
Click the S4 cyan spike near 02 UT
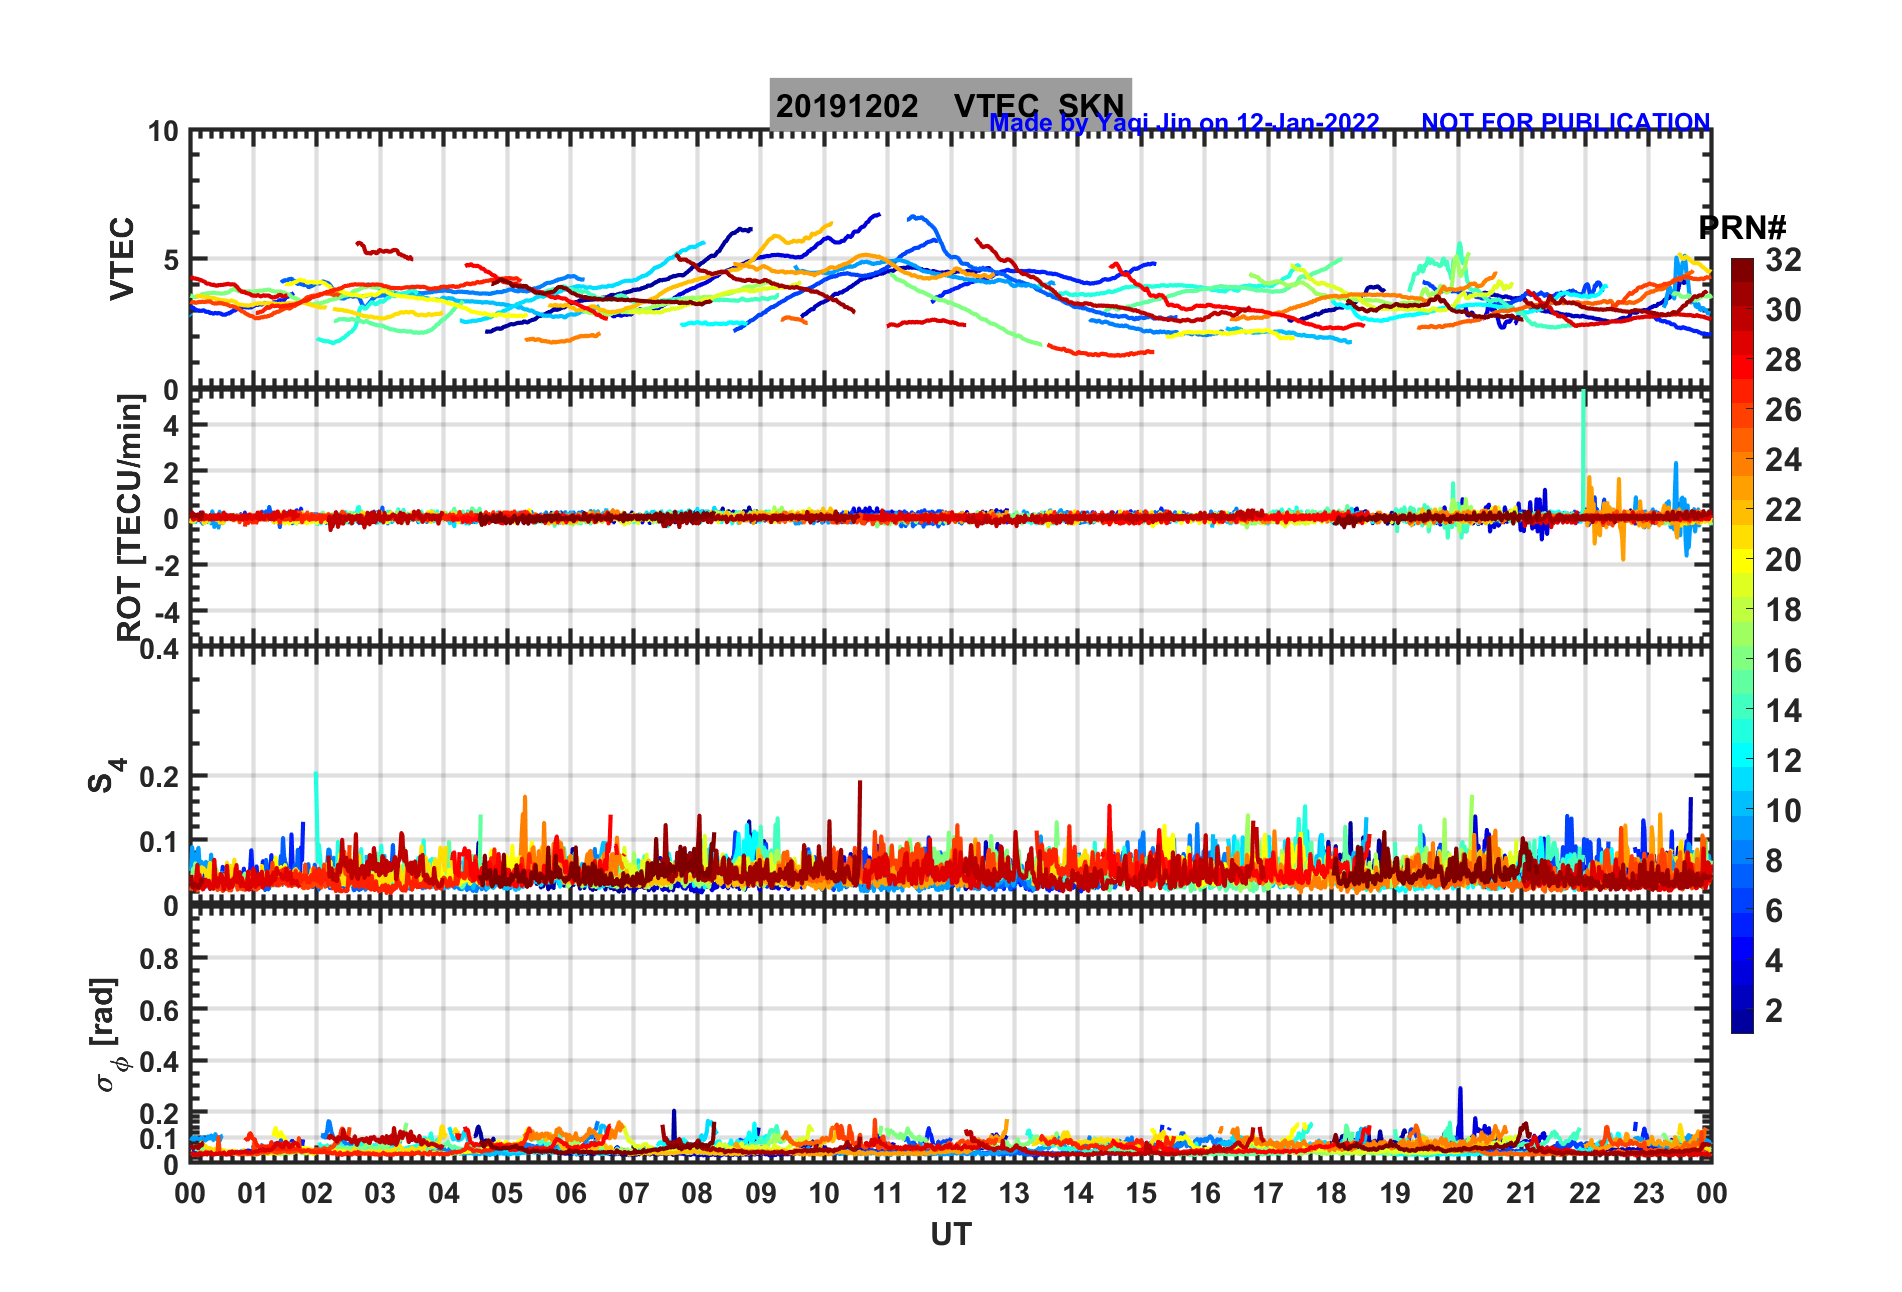pyautogui.click(x=316, y=815)
